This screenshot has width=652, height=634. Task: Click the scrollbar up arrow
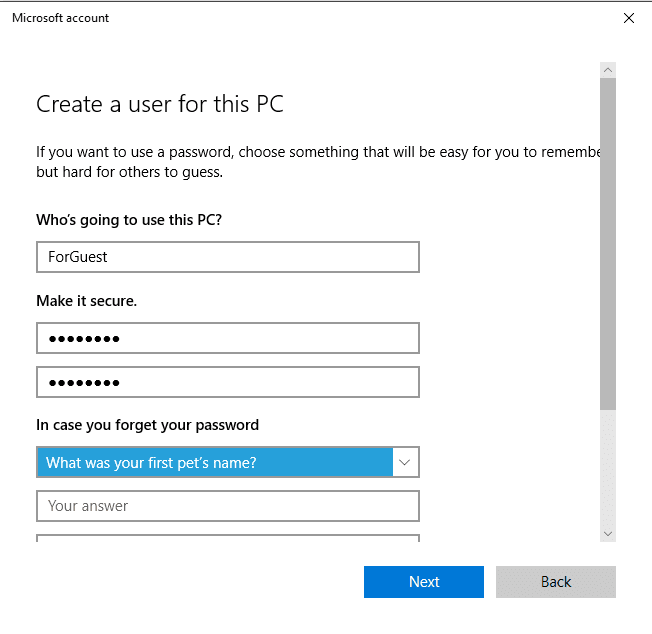coord(608,70)
